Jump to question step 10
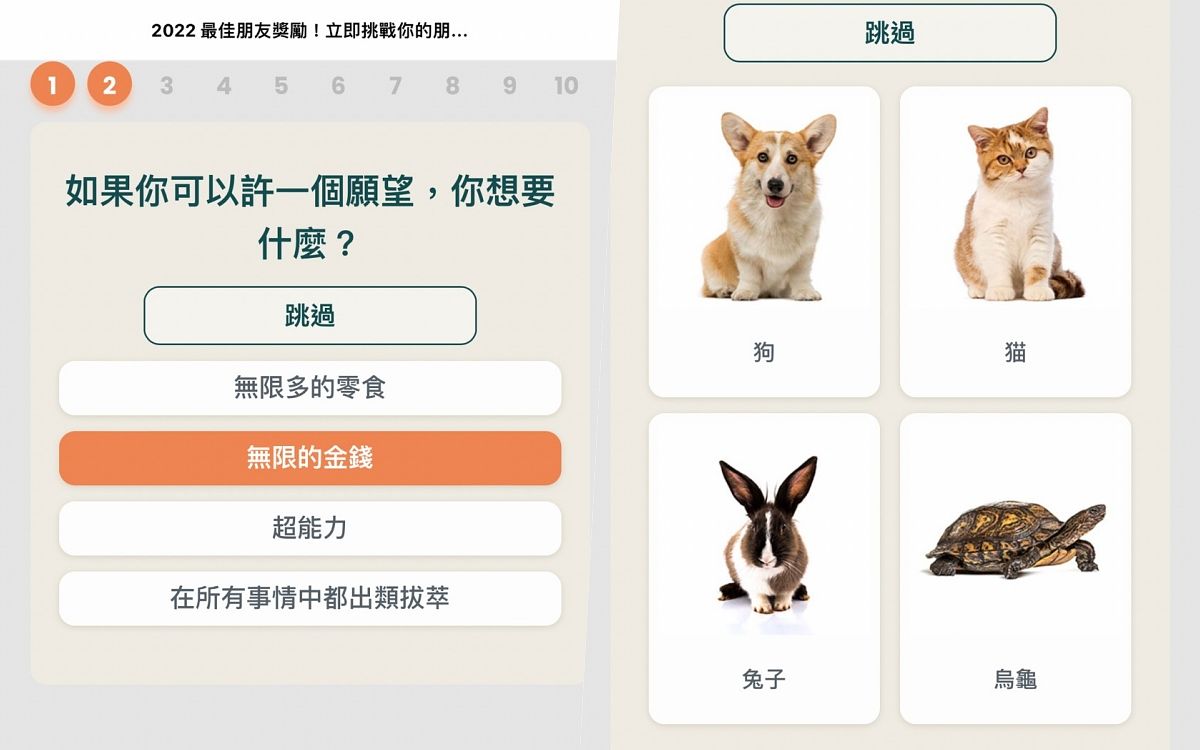Viewport: 1200px width, 750px height. pyautogui.click(x=566, y=86)
